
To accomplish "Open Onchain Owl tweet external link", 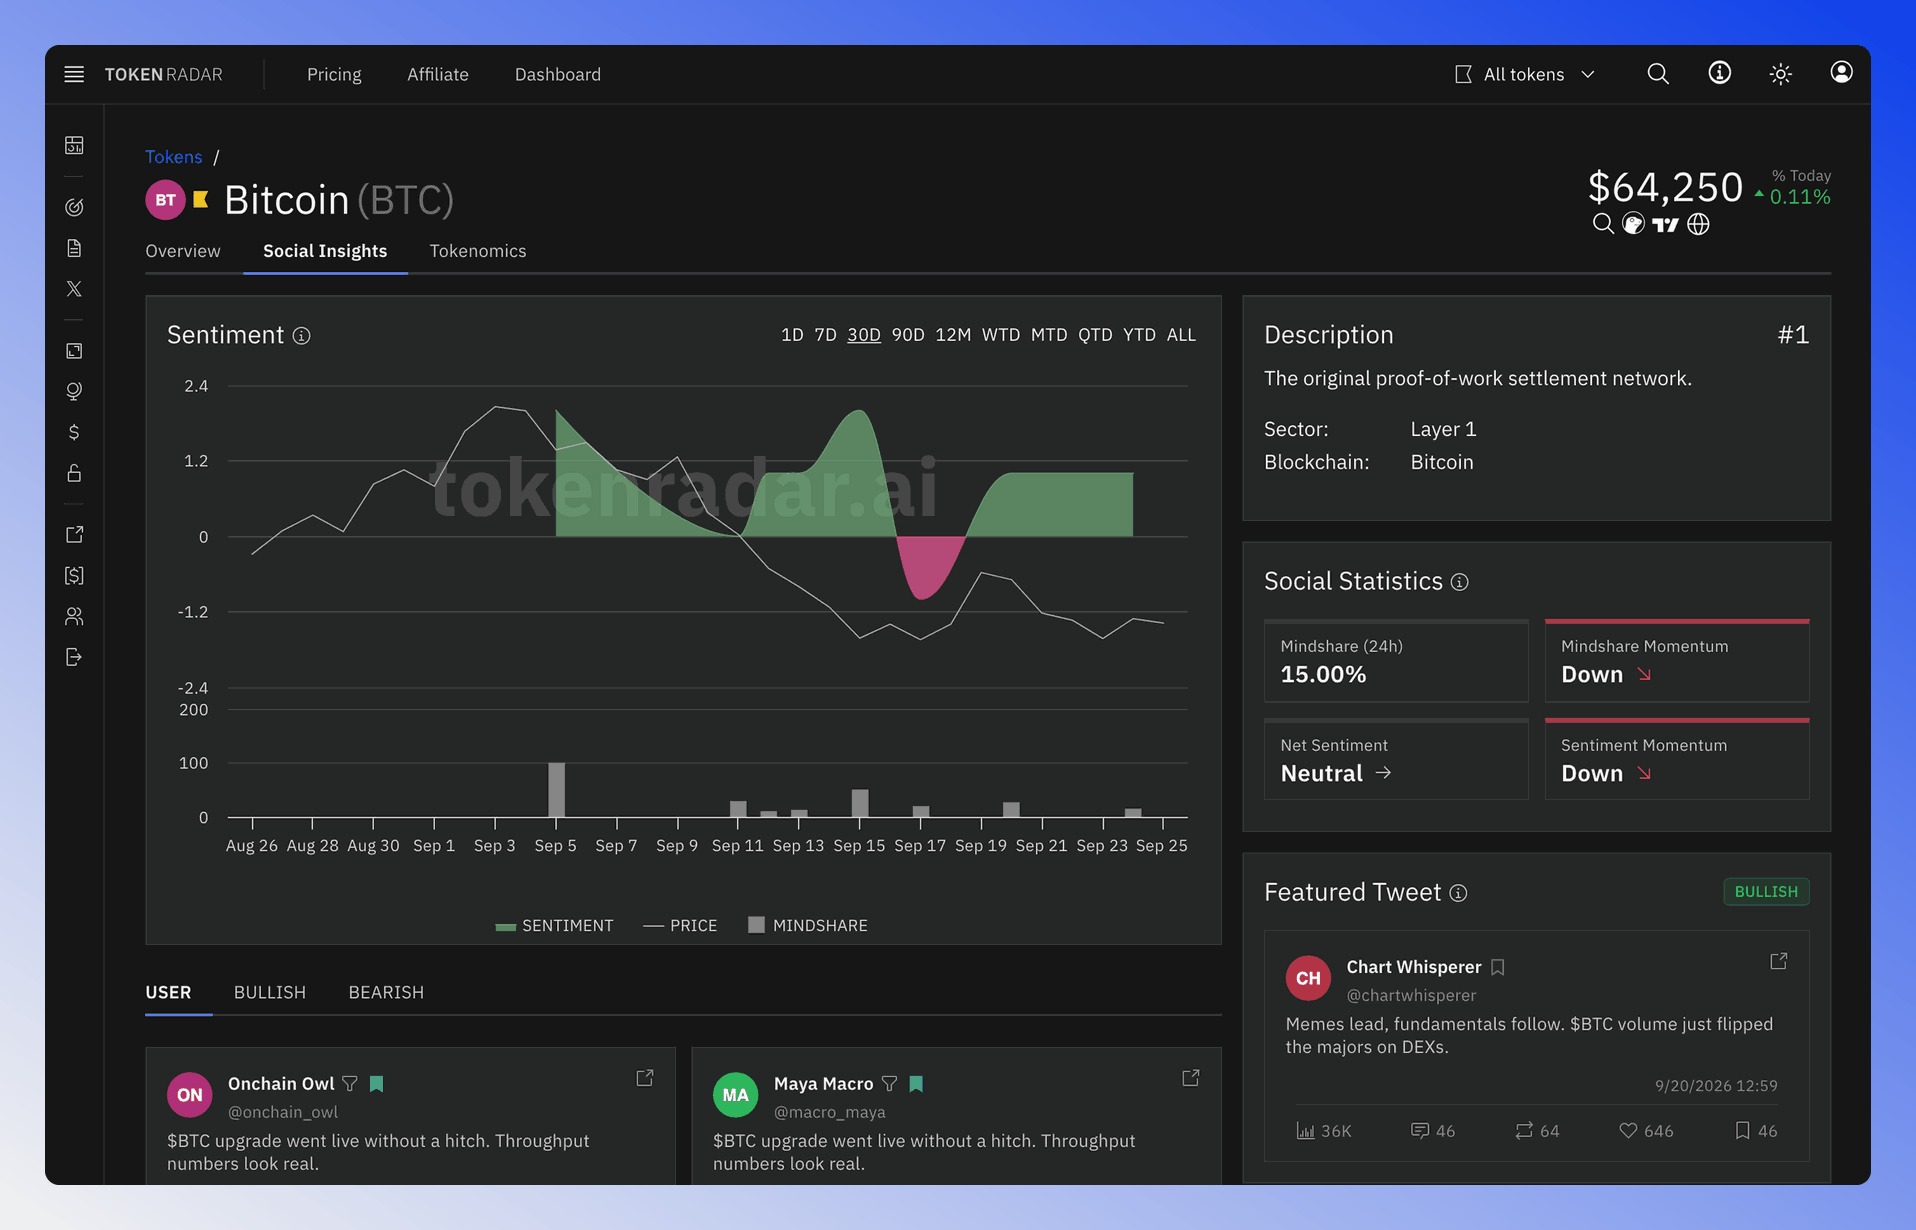I will point(645,1078).
